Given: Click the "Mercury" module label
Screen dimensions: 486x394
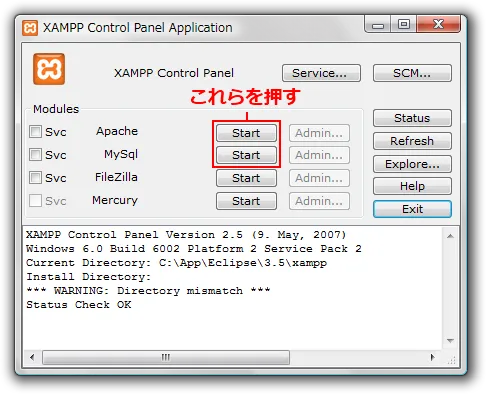Looking at the screenshot, I should [115, 200].
